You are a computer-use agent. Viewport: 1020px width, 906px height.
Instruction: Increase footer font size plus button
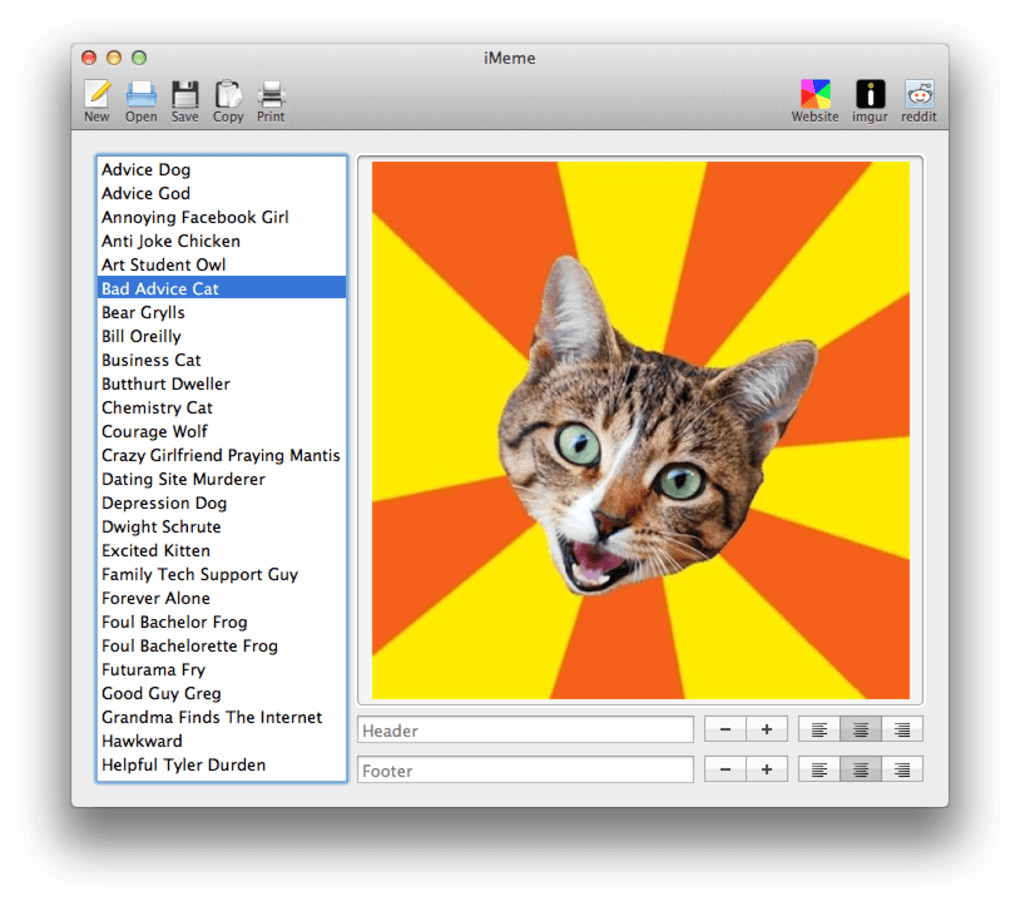767,769
